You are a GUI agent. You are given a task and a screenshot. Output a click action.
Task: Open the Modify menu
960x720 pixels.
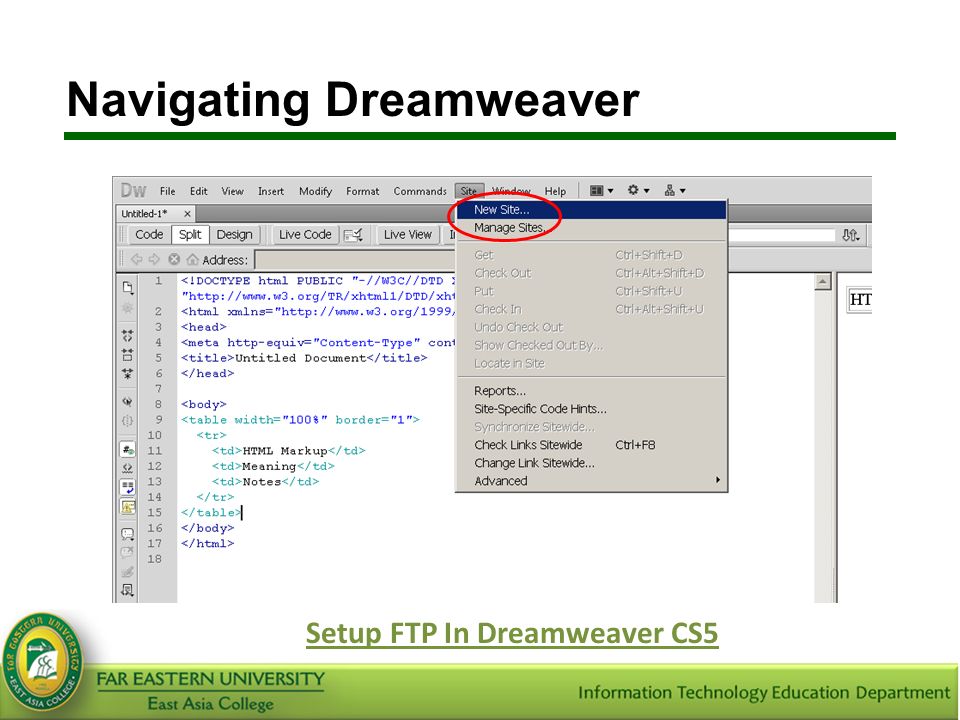pos(315,191)
